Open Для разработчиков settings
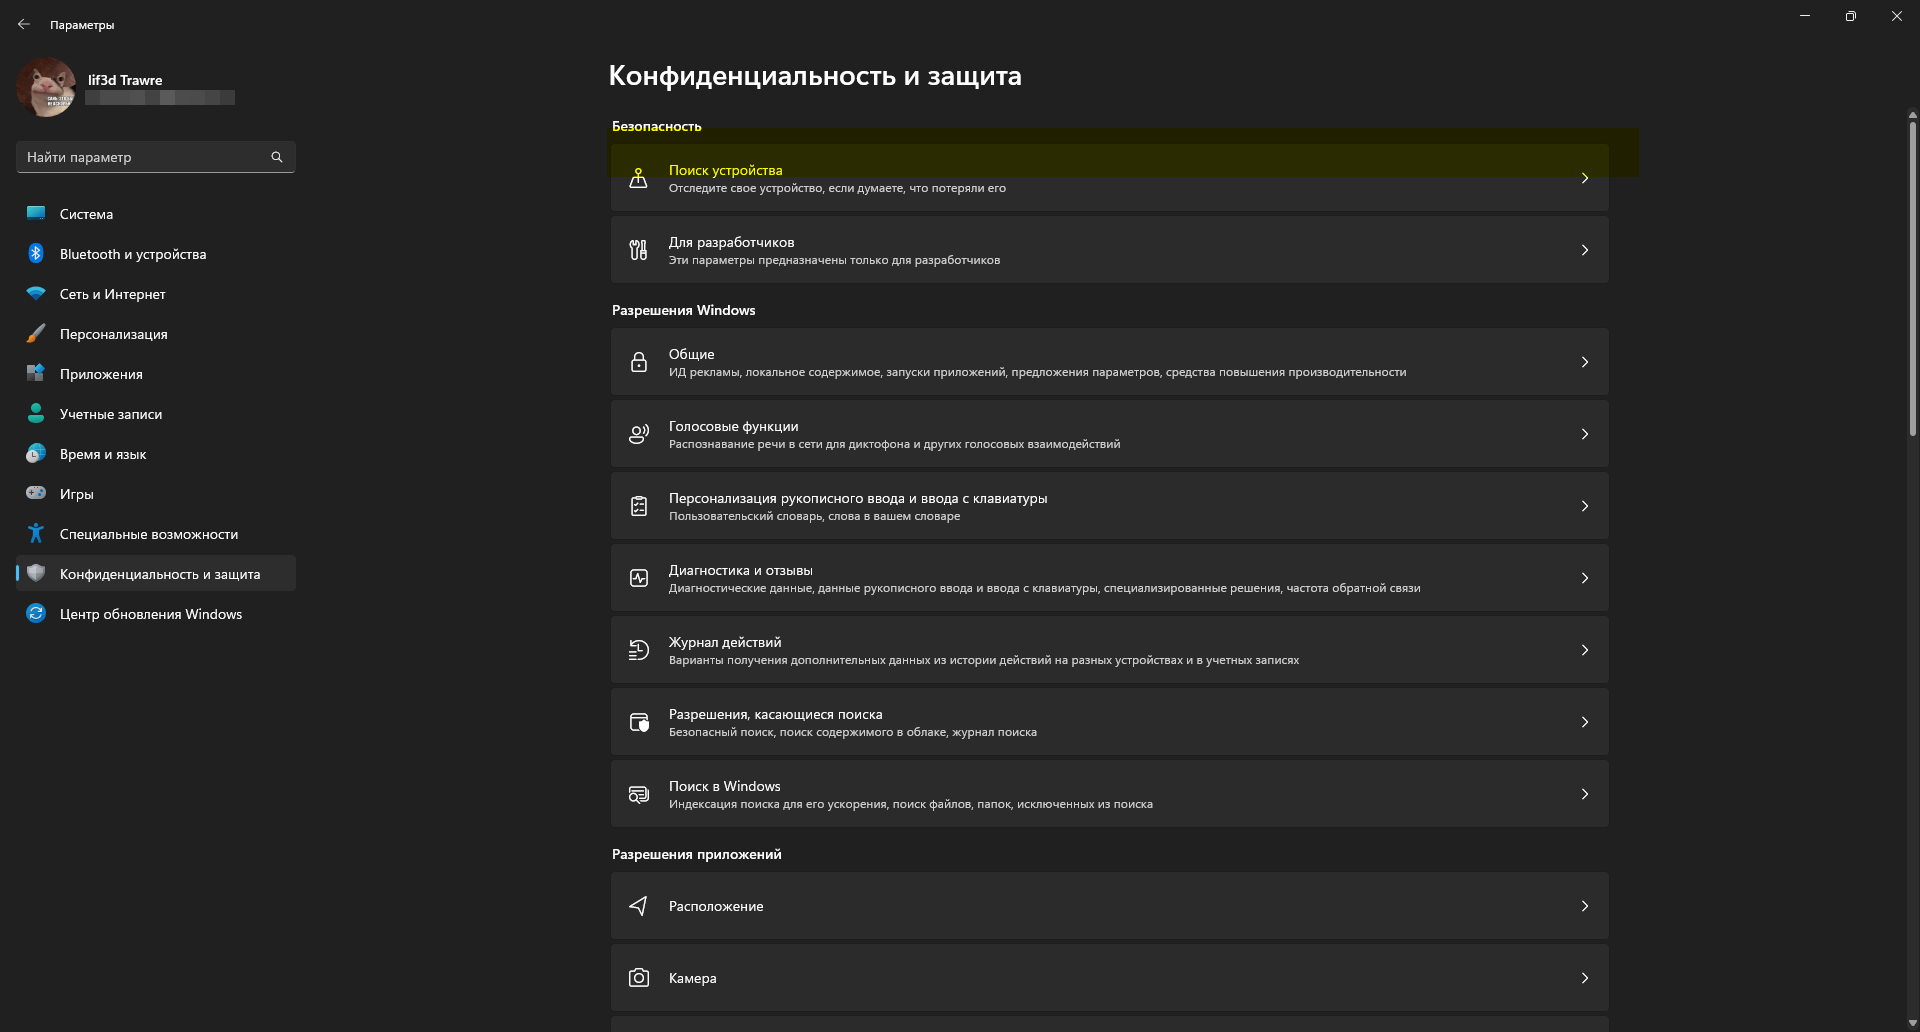Image resolution: width=1920 pixels, height=1032 pixels. click(1110, 250)
